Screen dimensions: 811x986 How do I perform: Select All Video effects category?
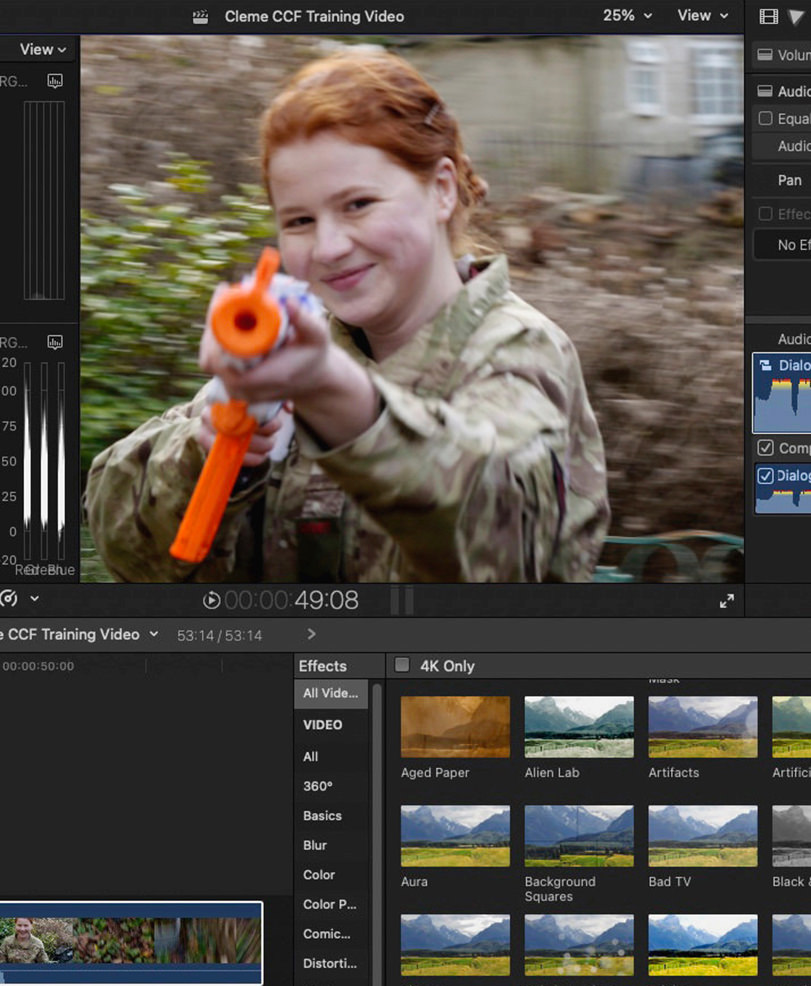331,694
